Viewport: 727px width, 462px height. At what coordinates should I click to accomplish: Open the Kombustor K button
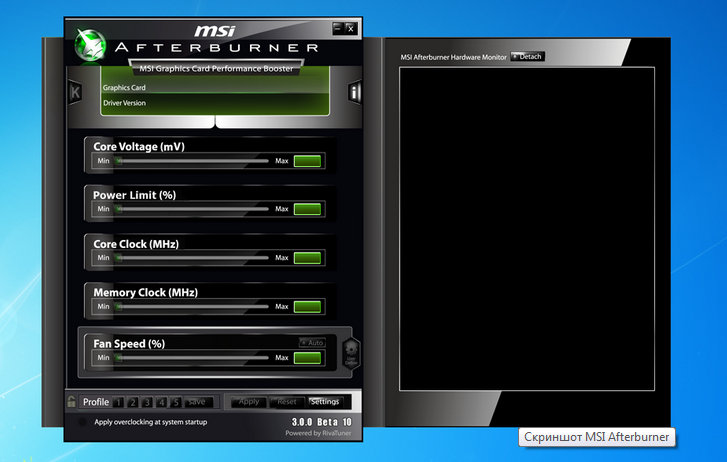click(75, 92)
